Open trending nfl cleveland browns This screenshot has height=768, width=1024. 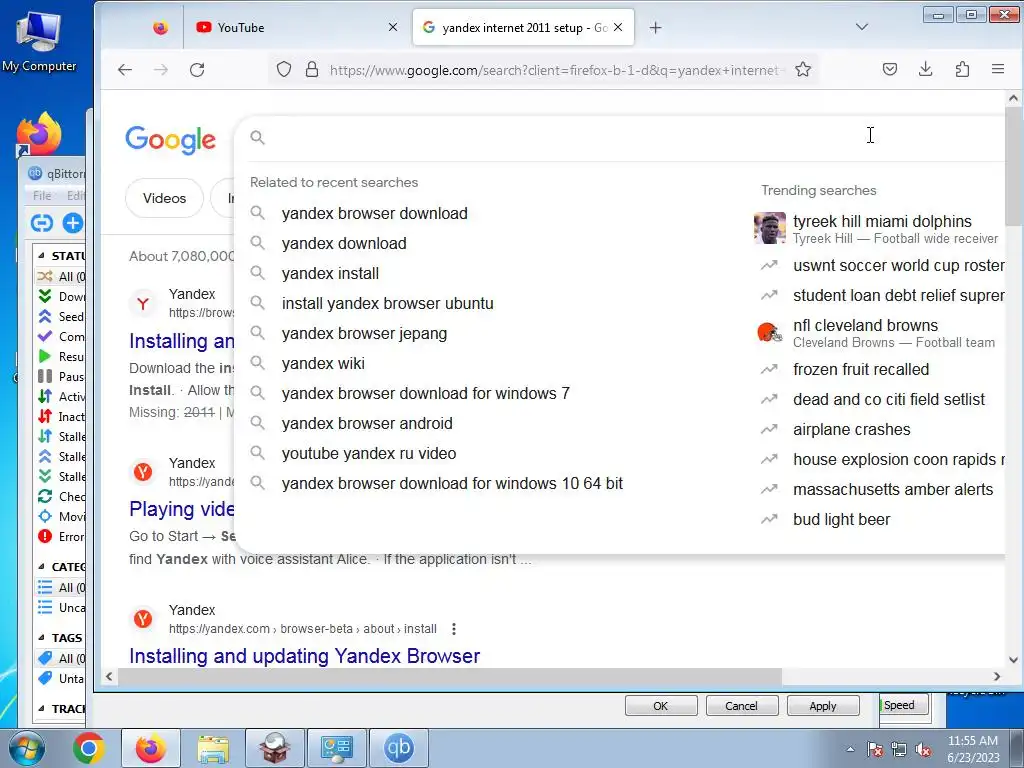pos(865,325)
